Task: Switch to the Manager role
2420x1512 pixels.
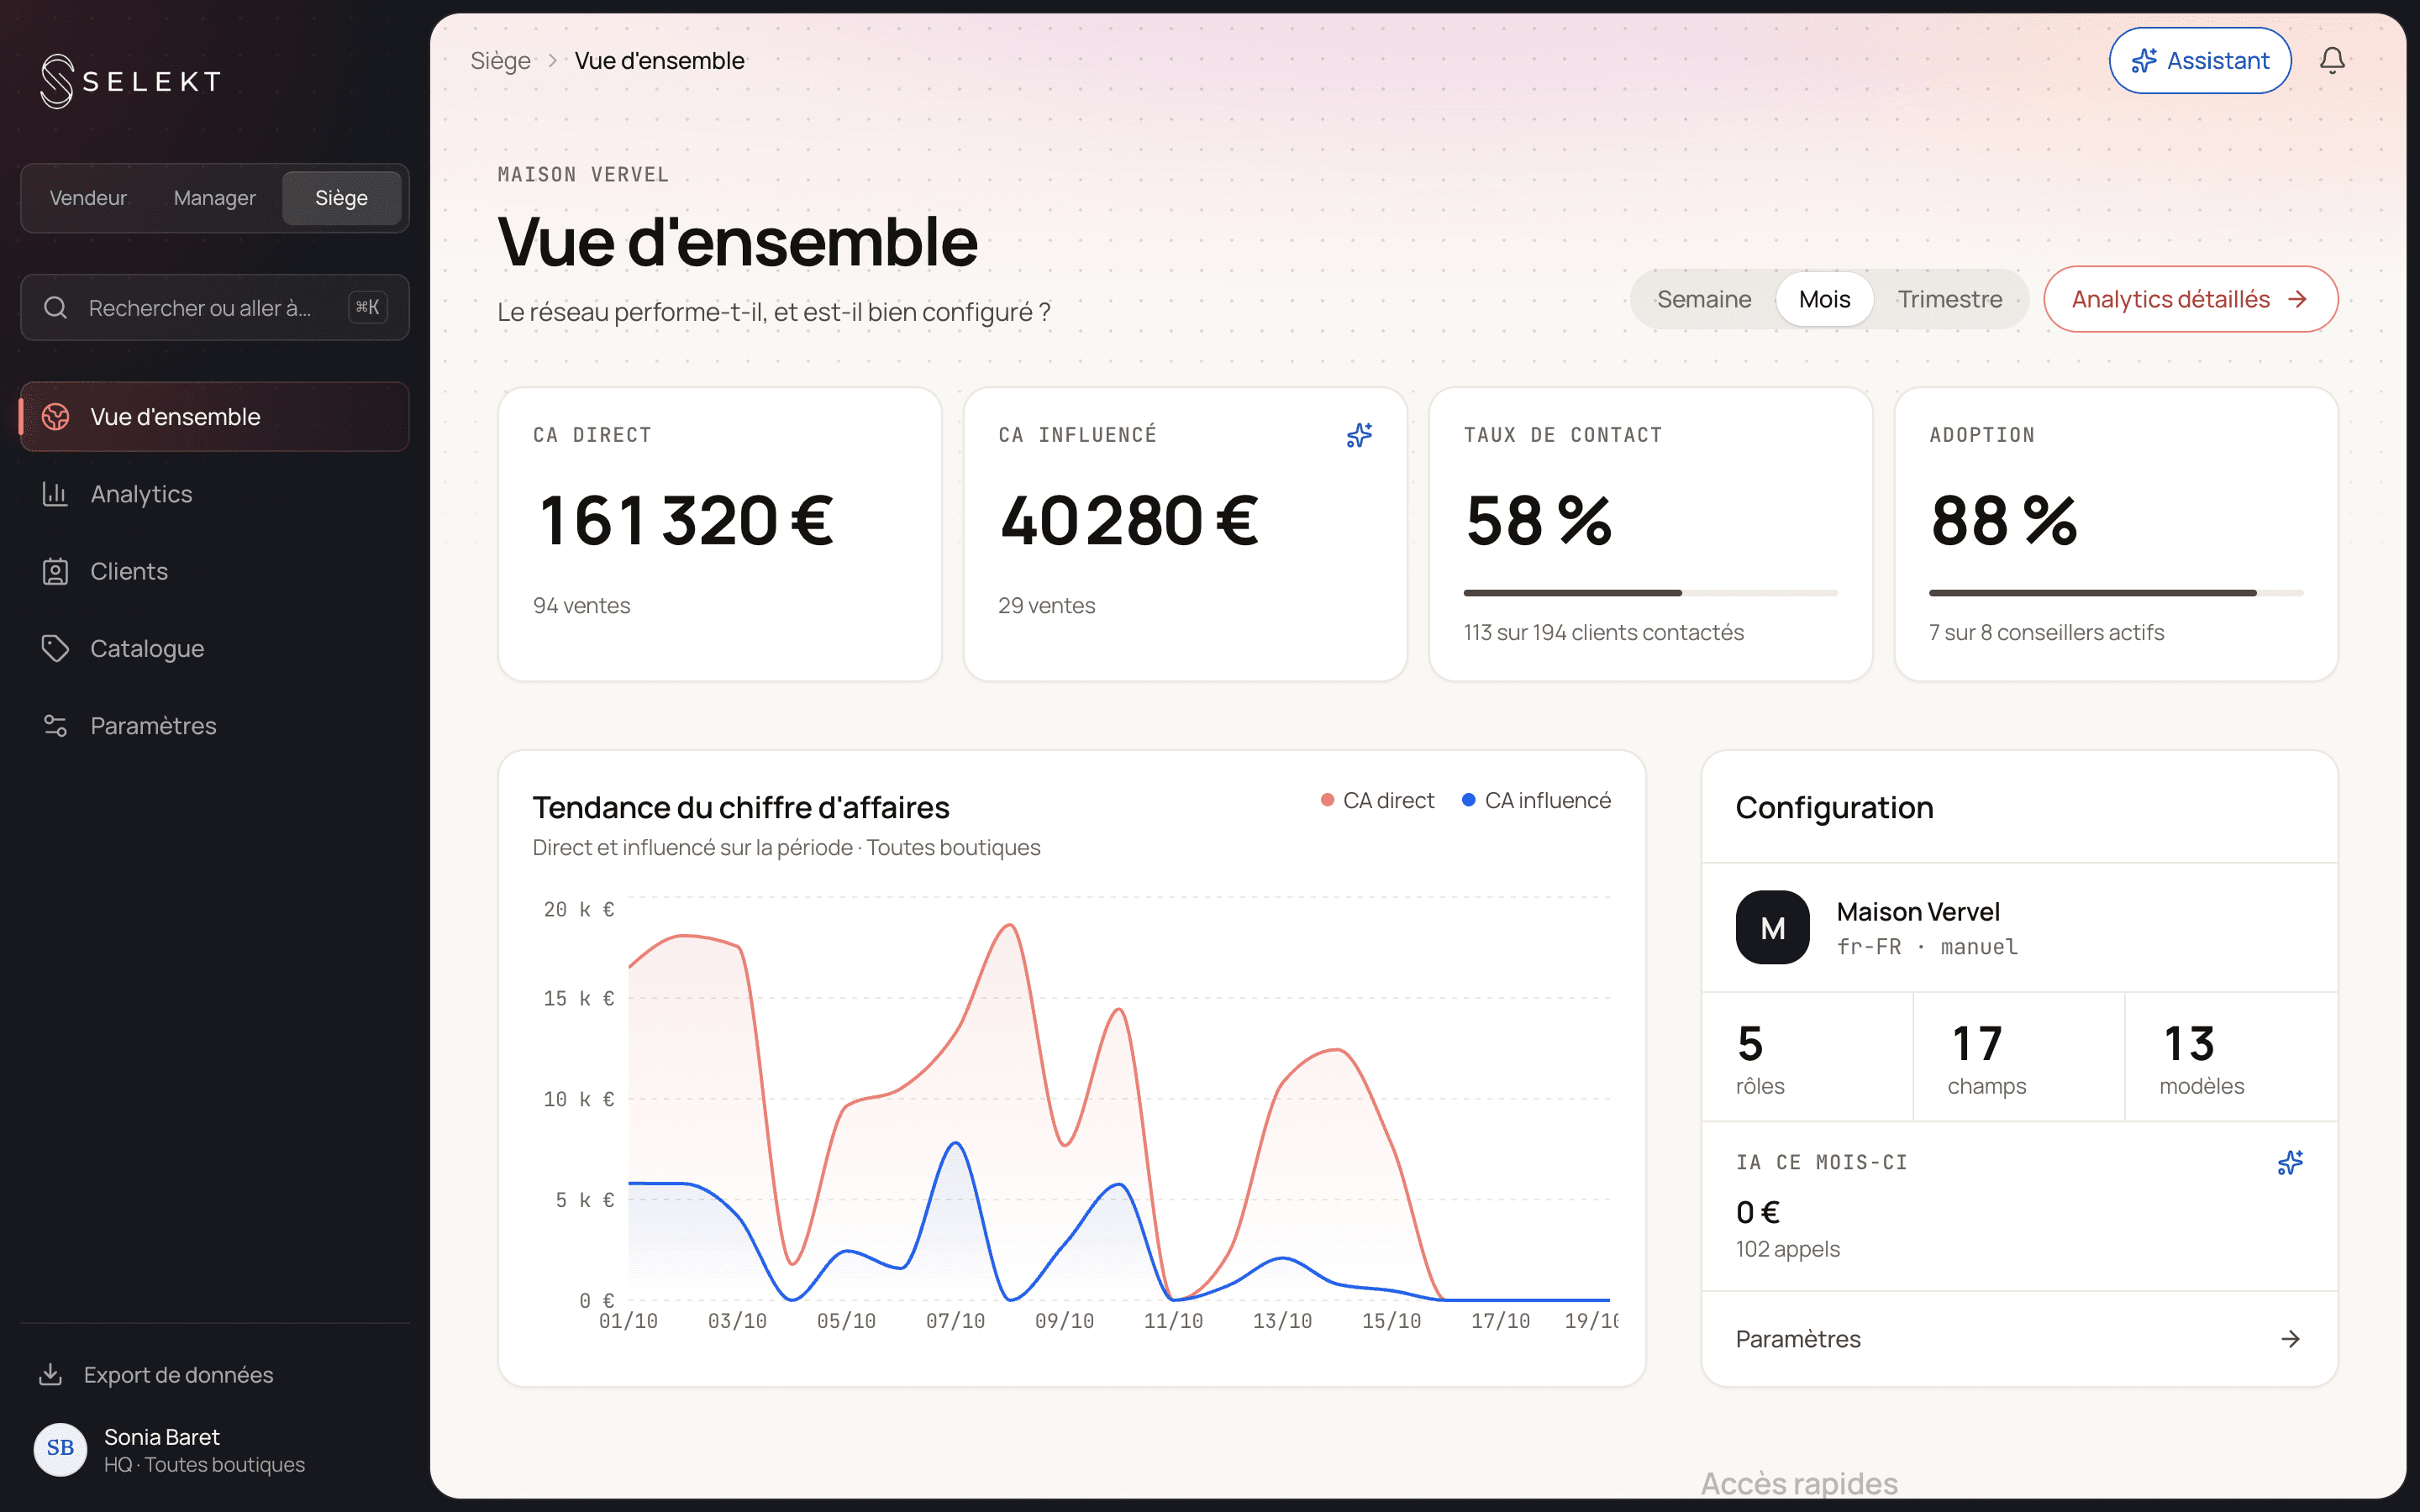Action: click(x=214, y=198)
